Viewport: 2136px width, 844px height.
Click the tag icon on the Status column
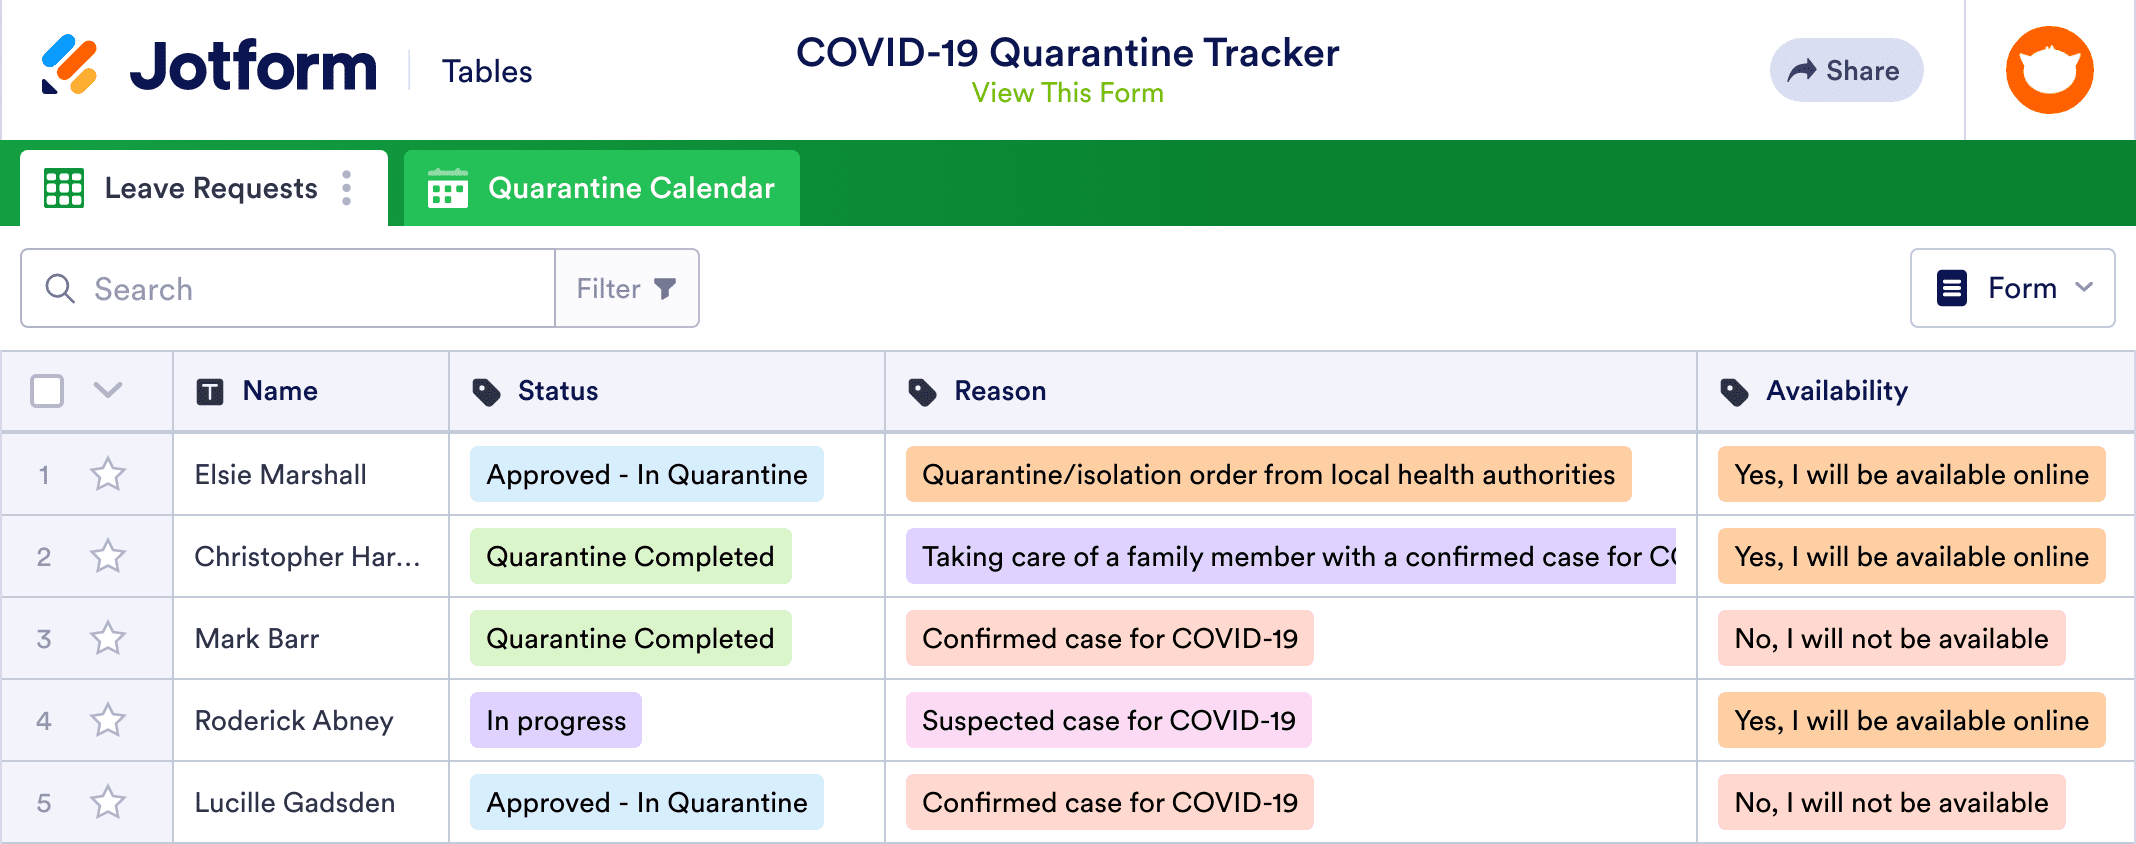pyautogui.click(x=487, y=391)
